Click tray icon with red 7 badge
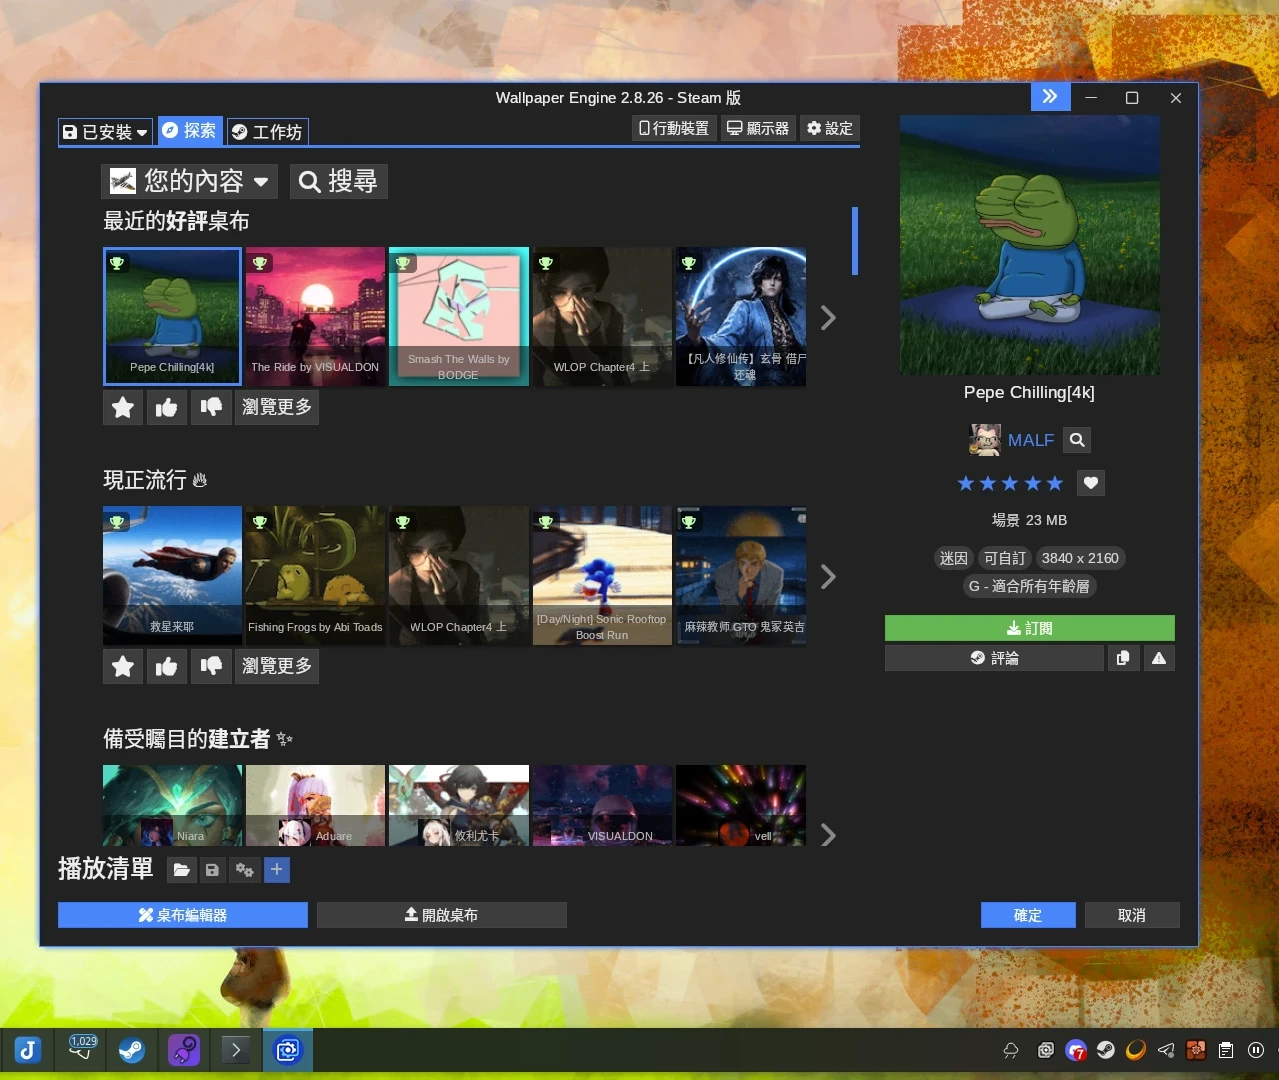The image size is (1279, 1080). pos(1076,1050)
